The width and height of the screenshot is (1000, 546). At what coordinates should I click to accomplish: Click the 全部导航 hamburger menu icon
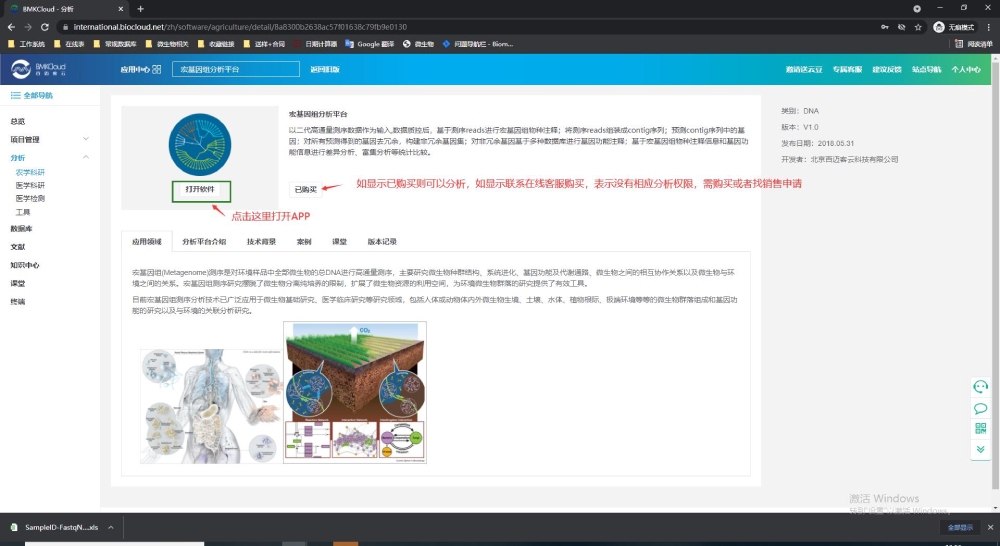pos(15,95)
